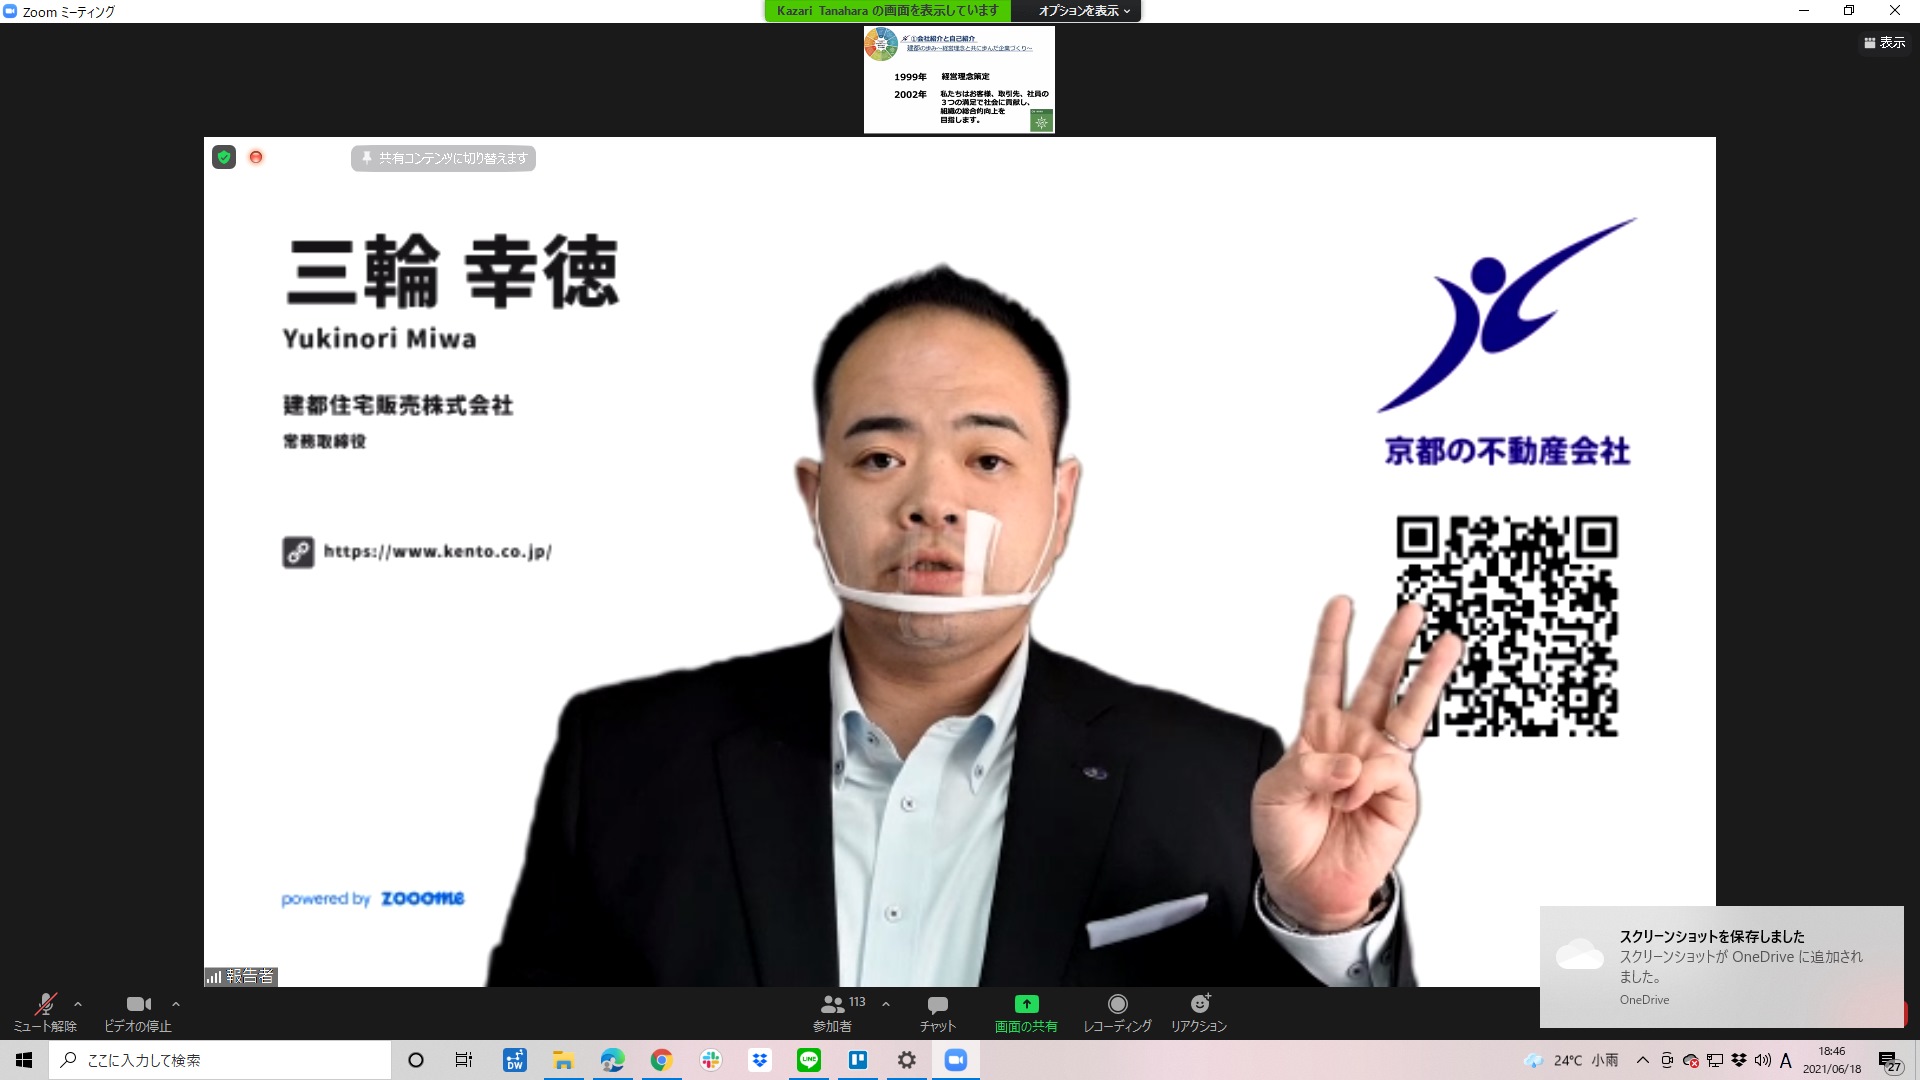The width and height of the screenshot is (1920, 1080).
Task: Click the signal strength icon by 報告者
Action: click(x=214, y=977)
